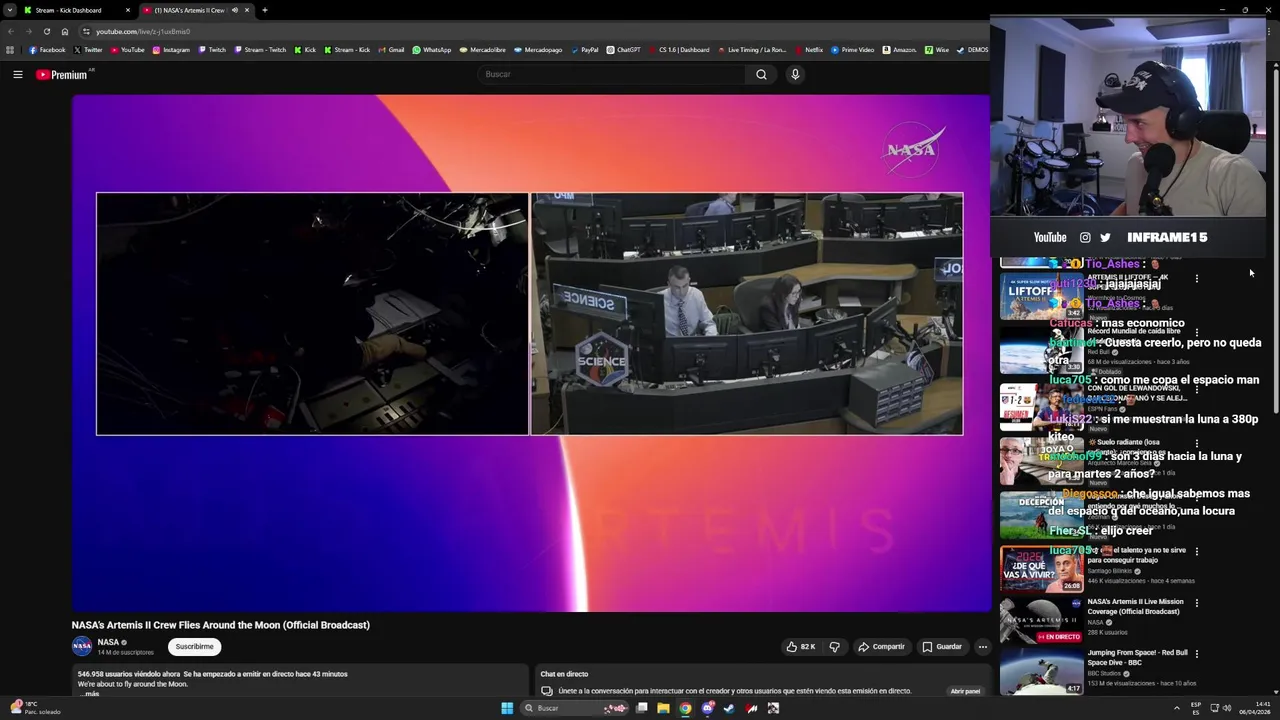Screen dimensions: 1280x720
Task: Open a new browser tab
Action: (x=264, y=10)
